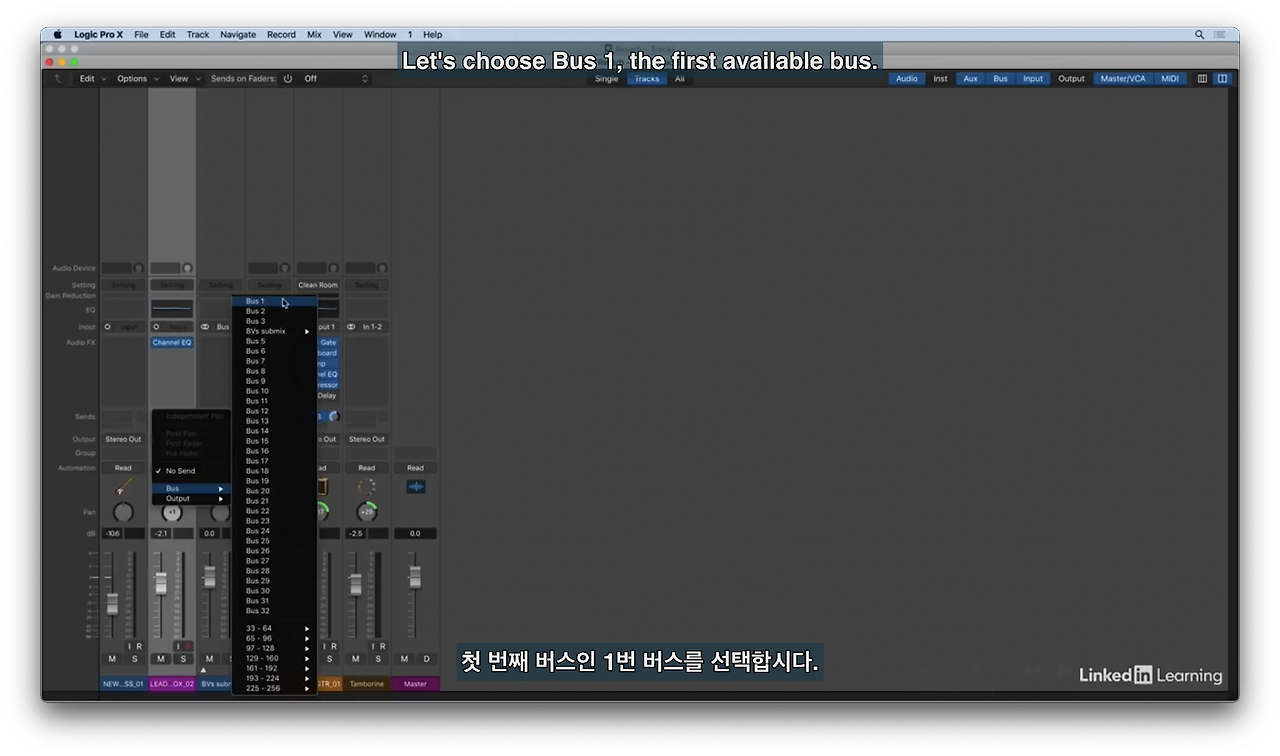Toggle Sends on Faders power button
This screenshot has width=1280, height=756.
click(288, 78)
